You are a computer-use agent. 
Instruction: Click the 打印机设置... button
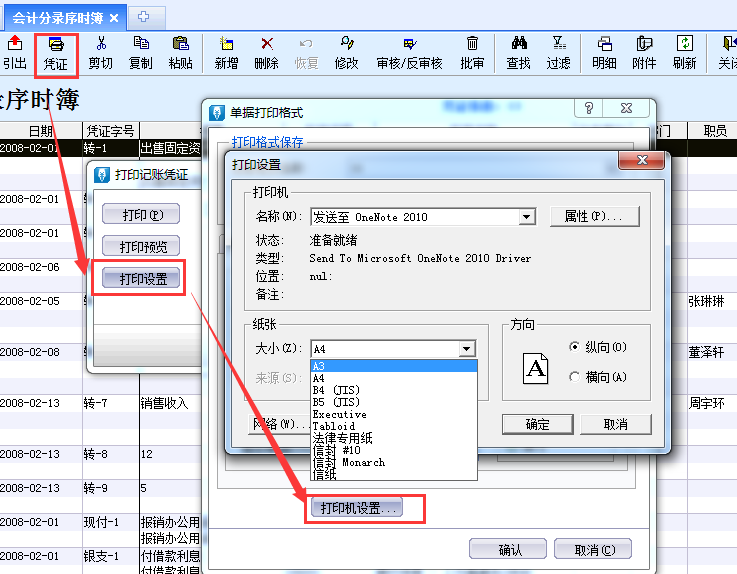pyautogui.click(x=360, y=508)
